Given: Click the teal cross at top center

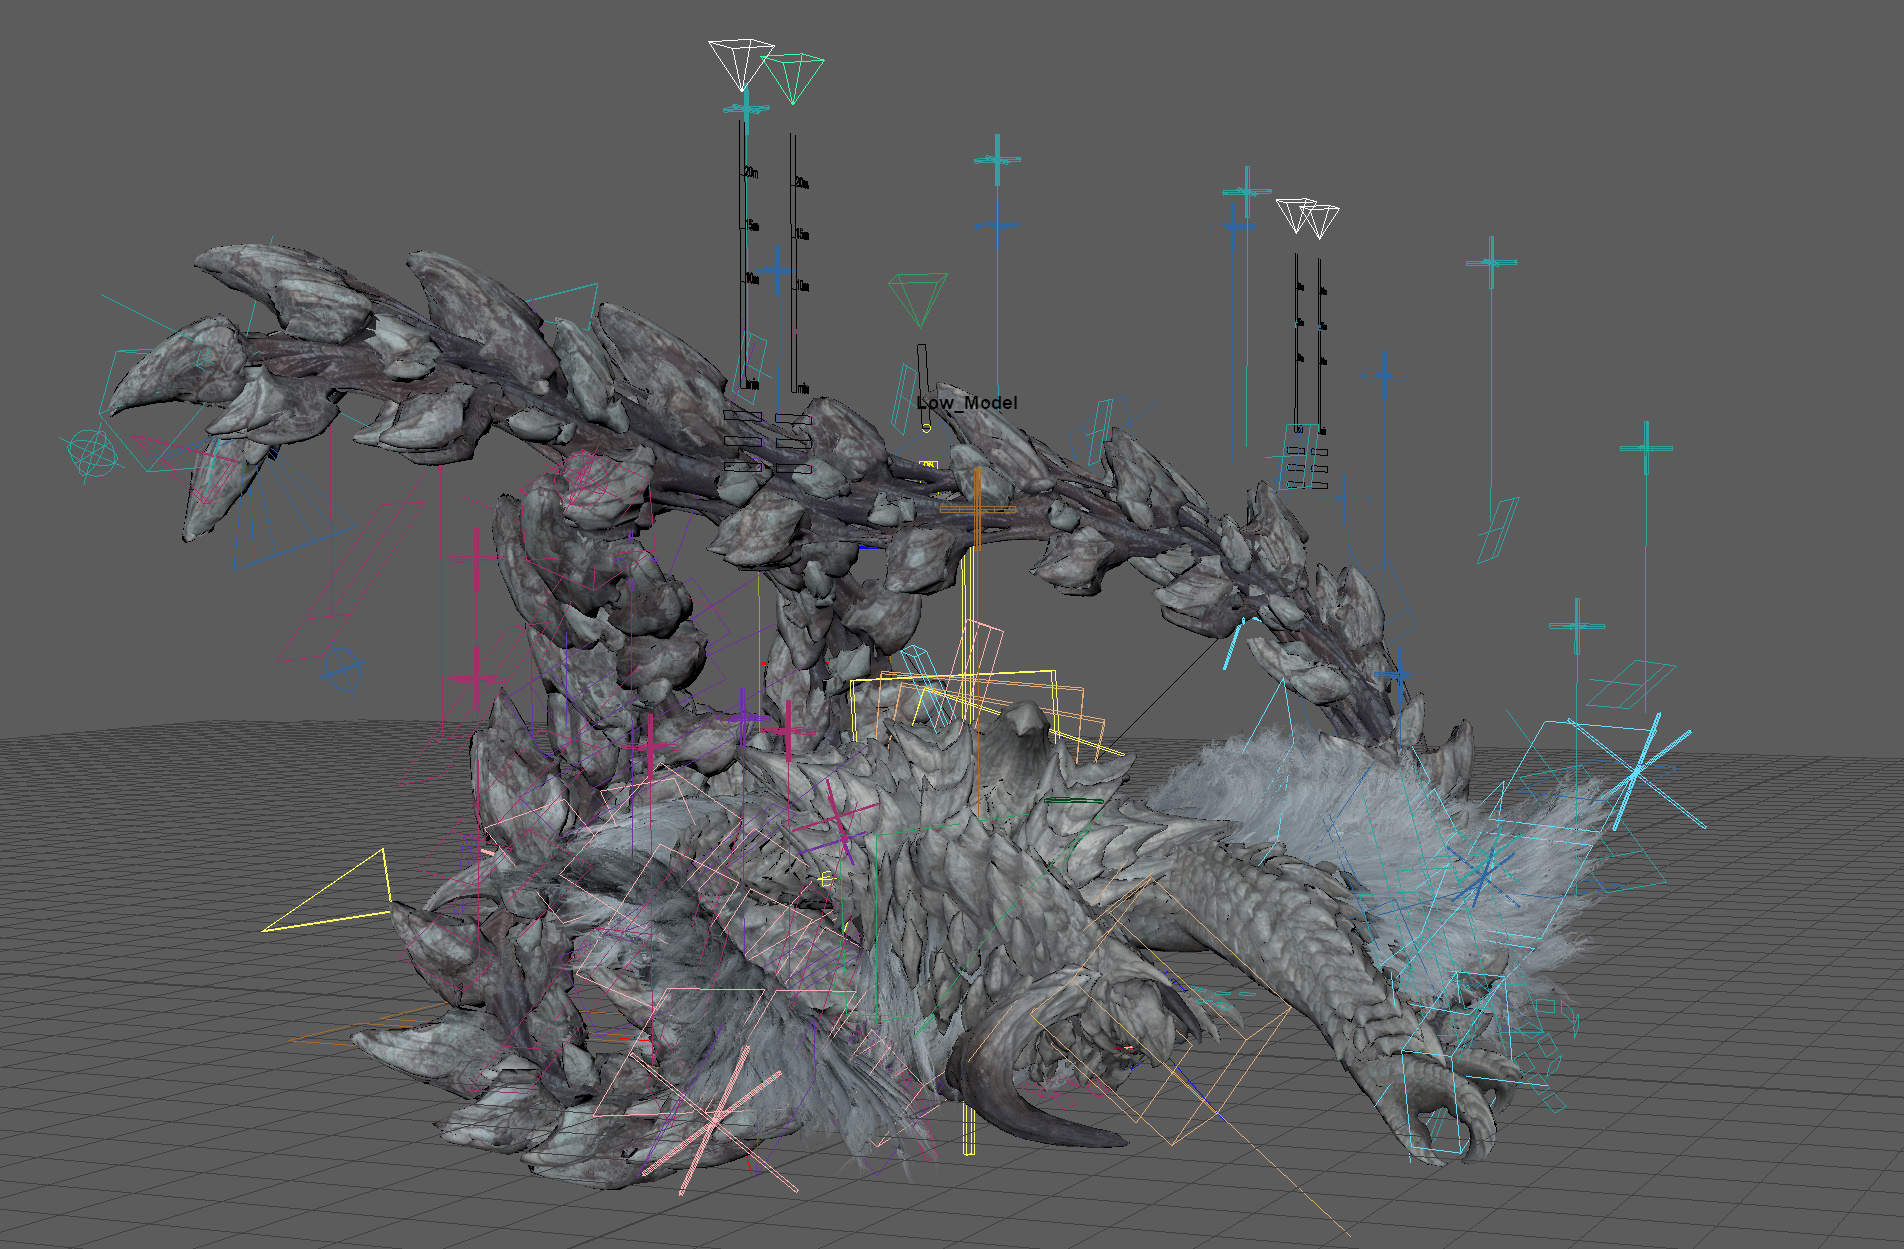Looking at the screenshot, I should (x=997, y=160).
